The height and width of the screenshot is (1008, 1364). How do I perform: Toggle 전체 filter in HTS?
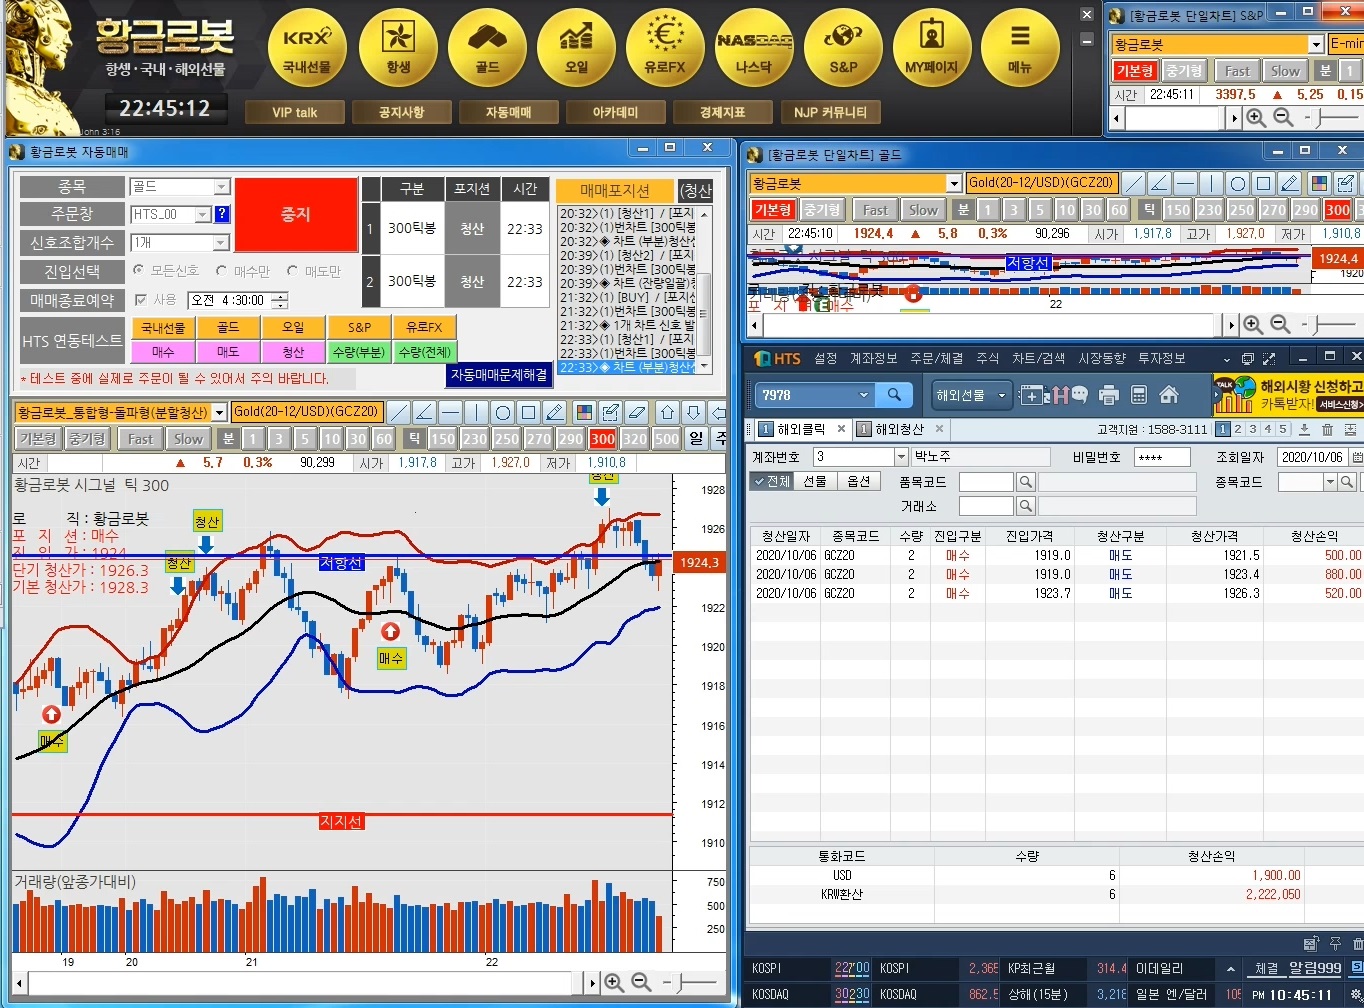click(772, 481)
